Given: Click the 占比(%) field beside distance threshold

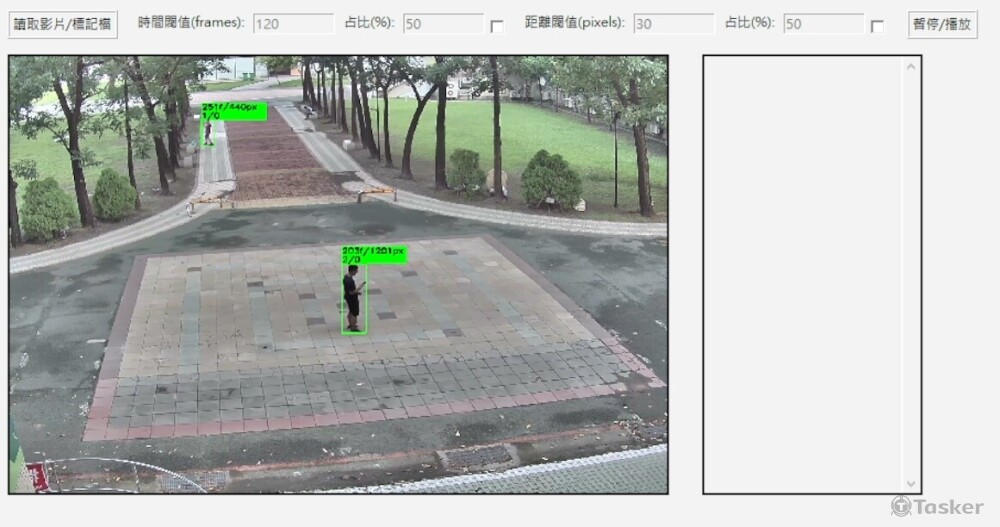Looking at the screenshot, I should (823, 24).
